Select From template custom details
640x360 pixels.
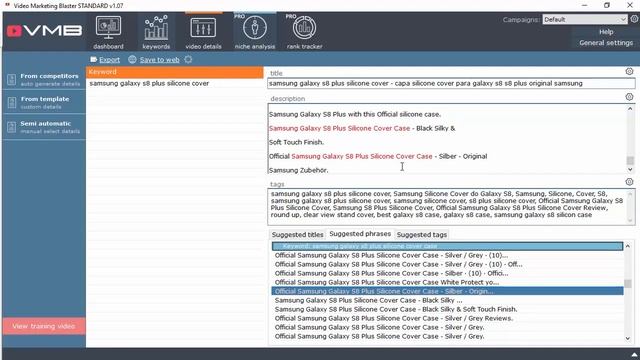[x=44, y=102]
